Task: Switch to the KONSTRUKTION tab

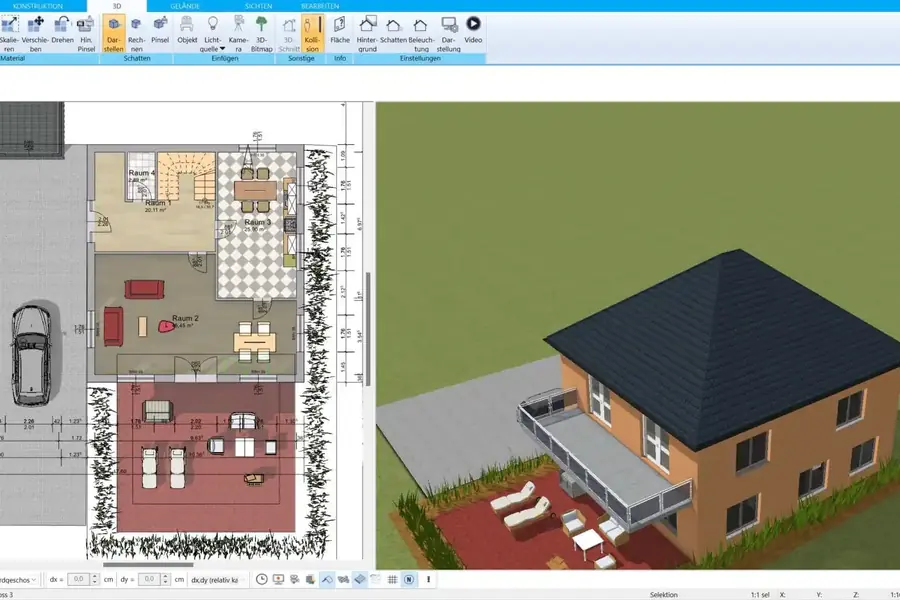Action: [x=38, y=6]
